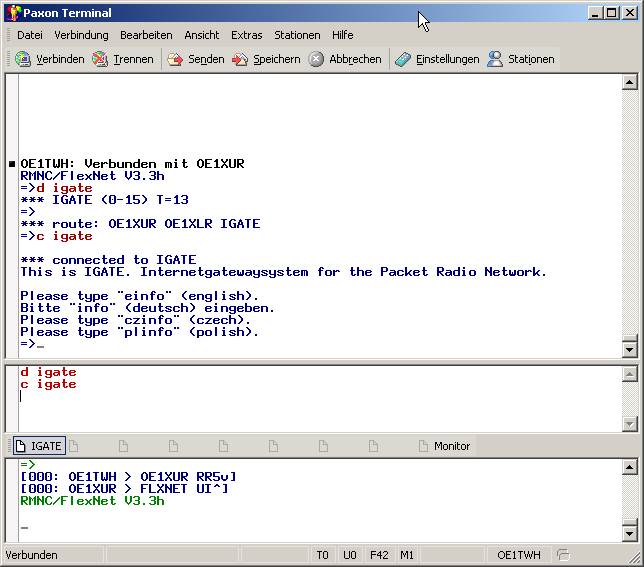Viewport: 644px width, 567px height.
Task: Click monitor line "OE1XUR > FLXNET UI^"
Action: click(124, 489)
